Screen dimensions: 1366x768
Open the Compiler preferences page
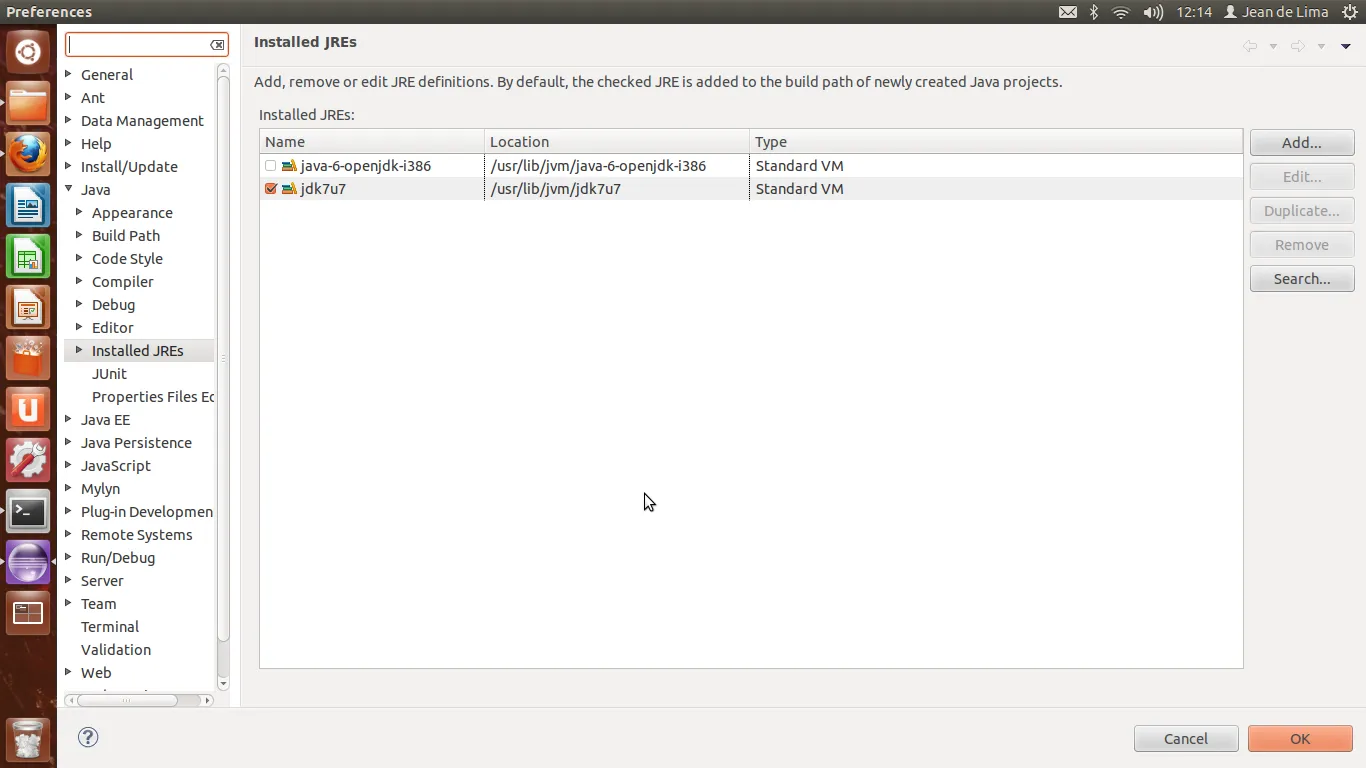click(123, 282)
